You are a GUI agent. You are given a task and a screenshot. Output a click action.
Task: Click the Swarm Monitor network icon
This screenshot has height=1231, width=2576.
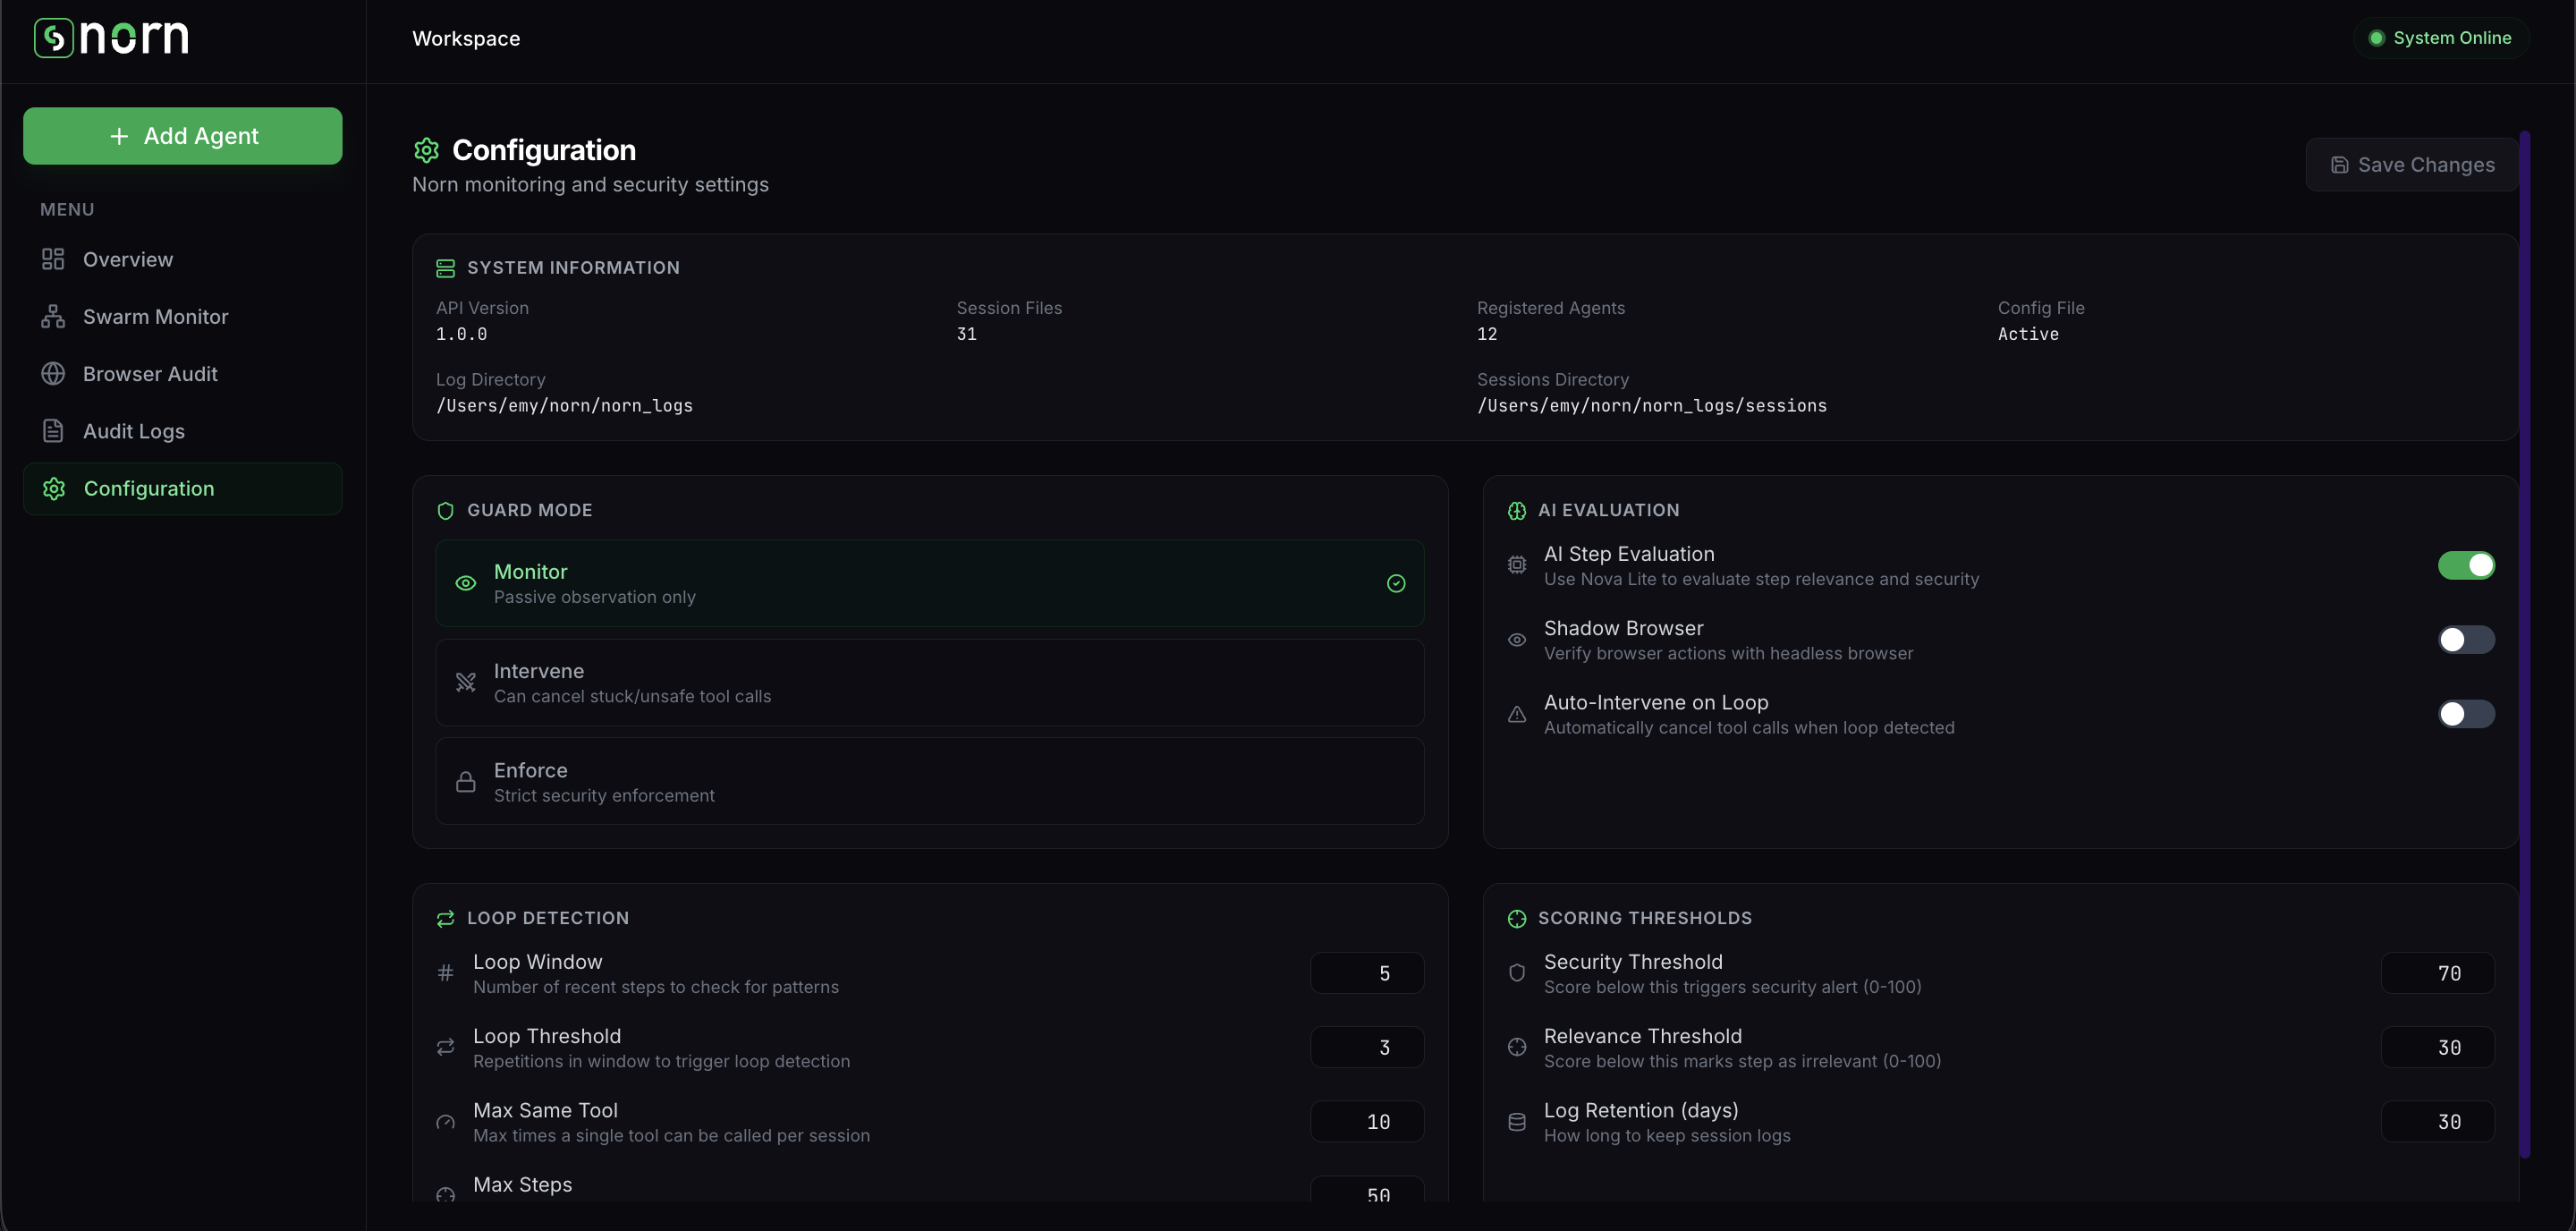pyautogui.click(x=53, y=316)
